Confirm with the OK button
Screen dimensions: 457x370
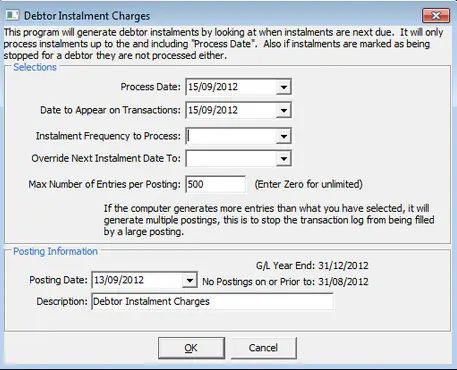191,348
